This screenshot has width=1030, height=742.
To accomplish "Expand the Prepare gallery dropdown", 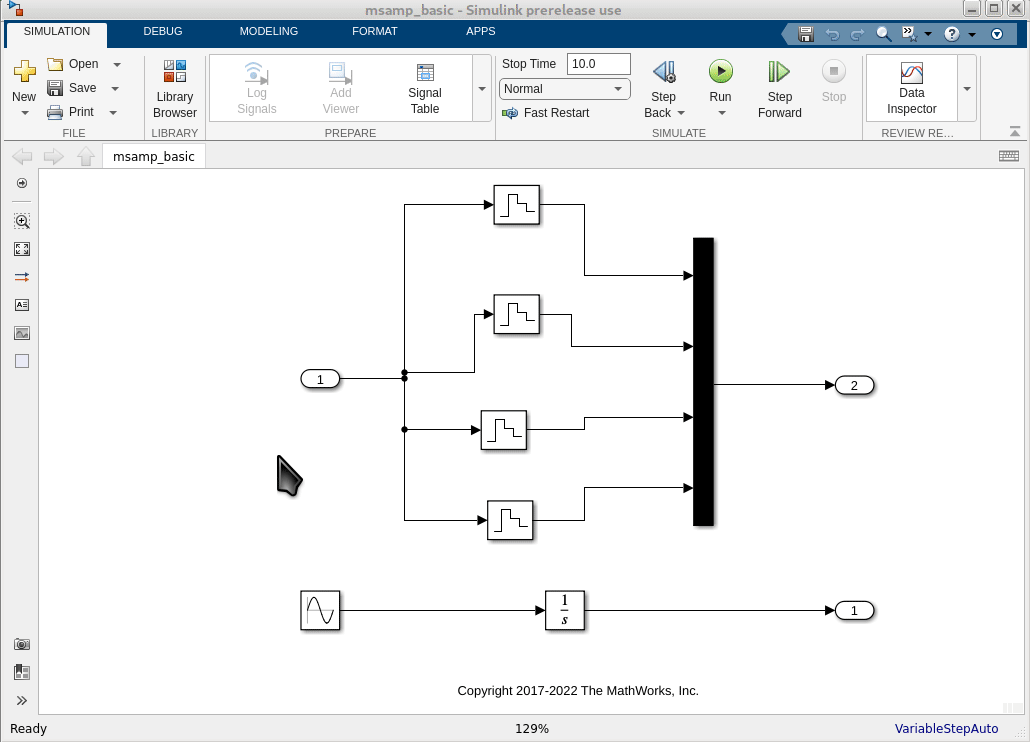I will coord(482,89).
